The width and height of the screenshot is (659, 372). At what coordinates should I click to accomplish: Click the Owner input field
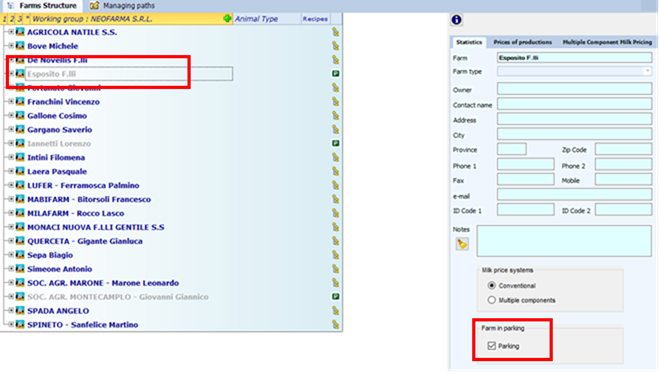click(x=575, y=89)
